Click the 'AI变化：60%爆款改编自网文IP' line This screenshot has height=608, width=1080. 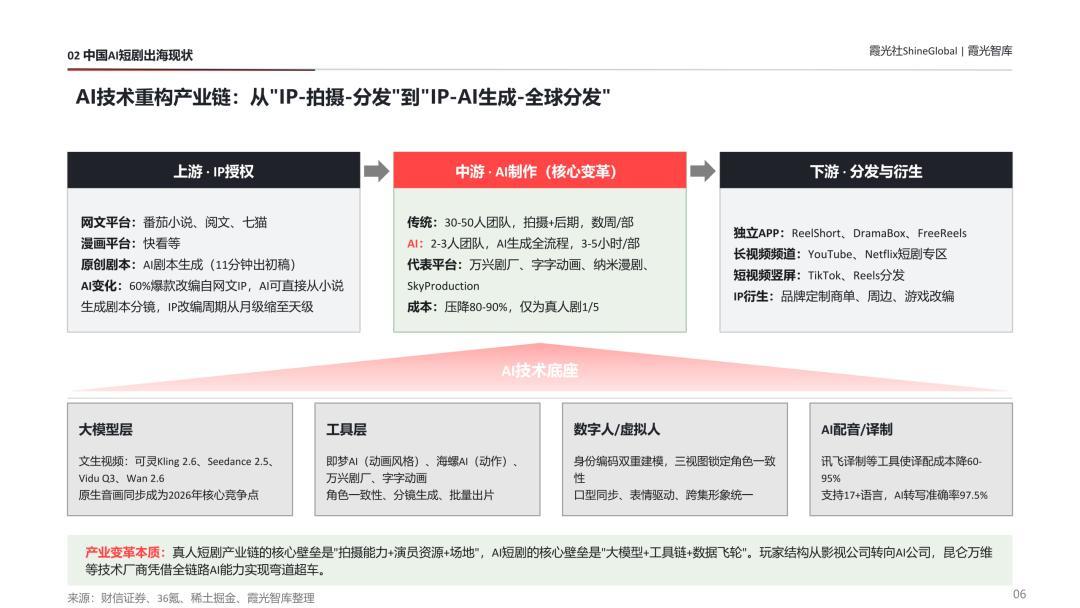pyautogui.click(x=212, y=286)
